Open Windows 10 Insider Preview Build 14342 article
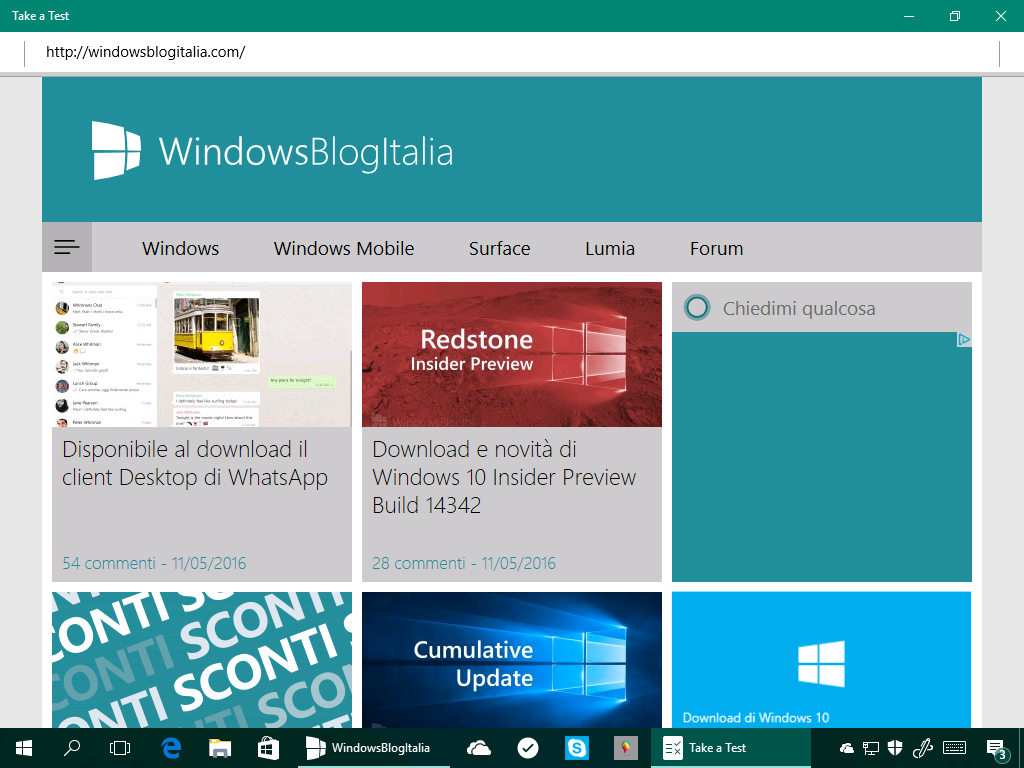Viewport: 1024px width, 768px height. click(x=504, y=477)
